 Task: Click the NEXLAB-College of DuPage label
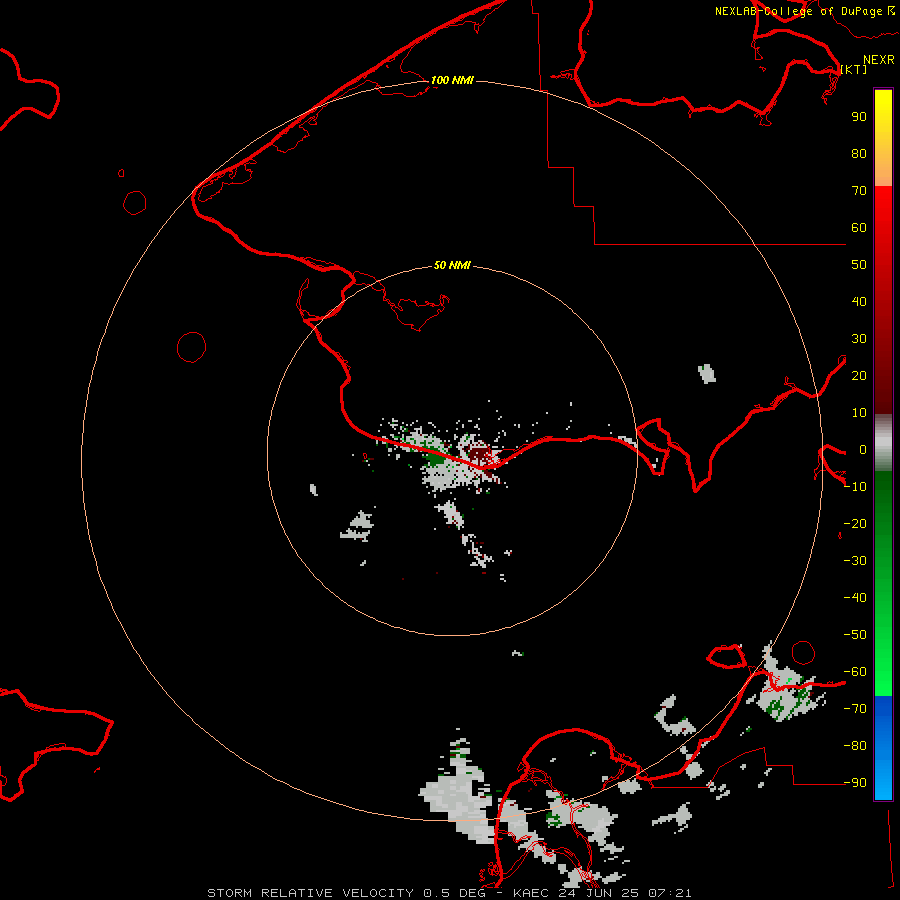coord(798,11)
